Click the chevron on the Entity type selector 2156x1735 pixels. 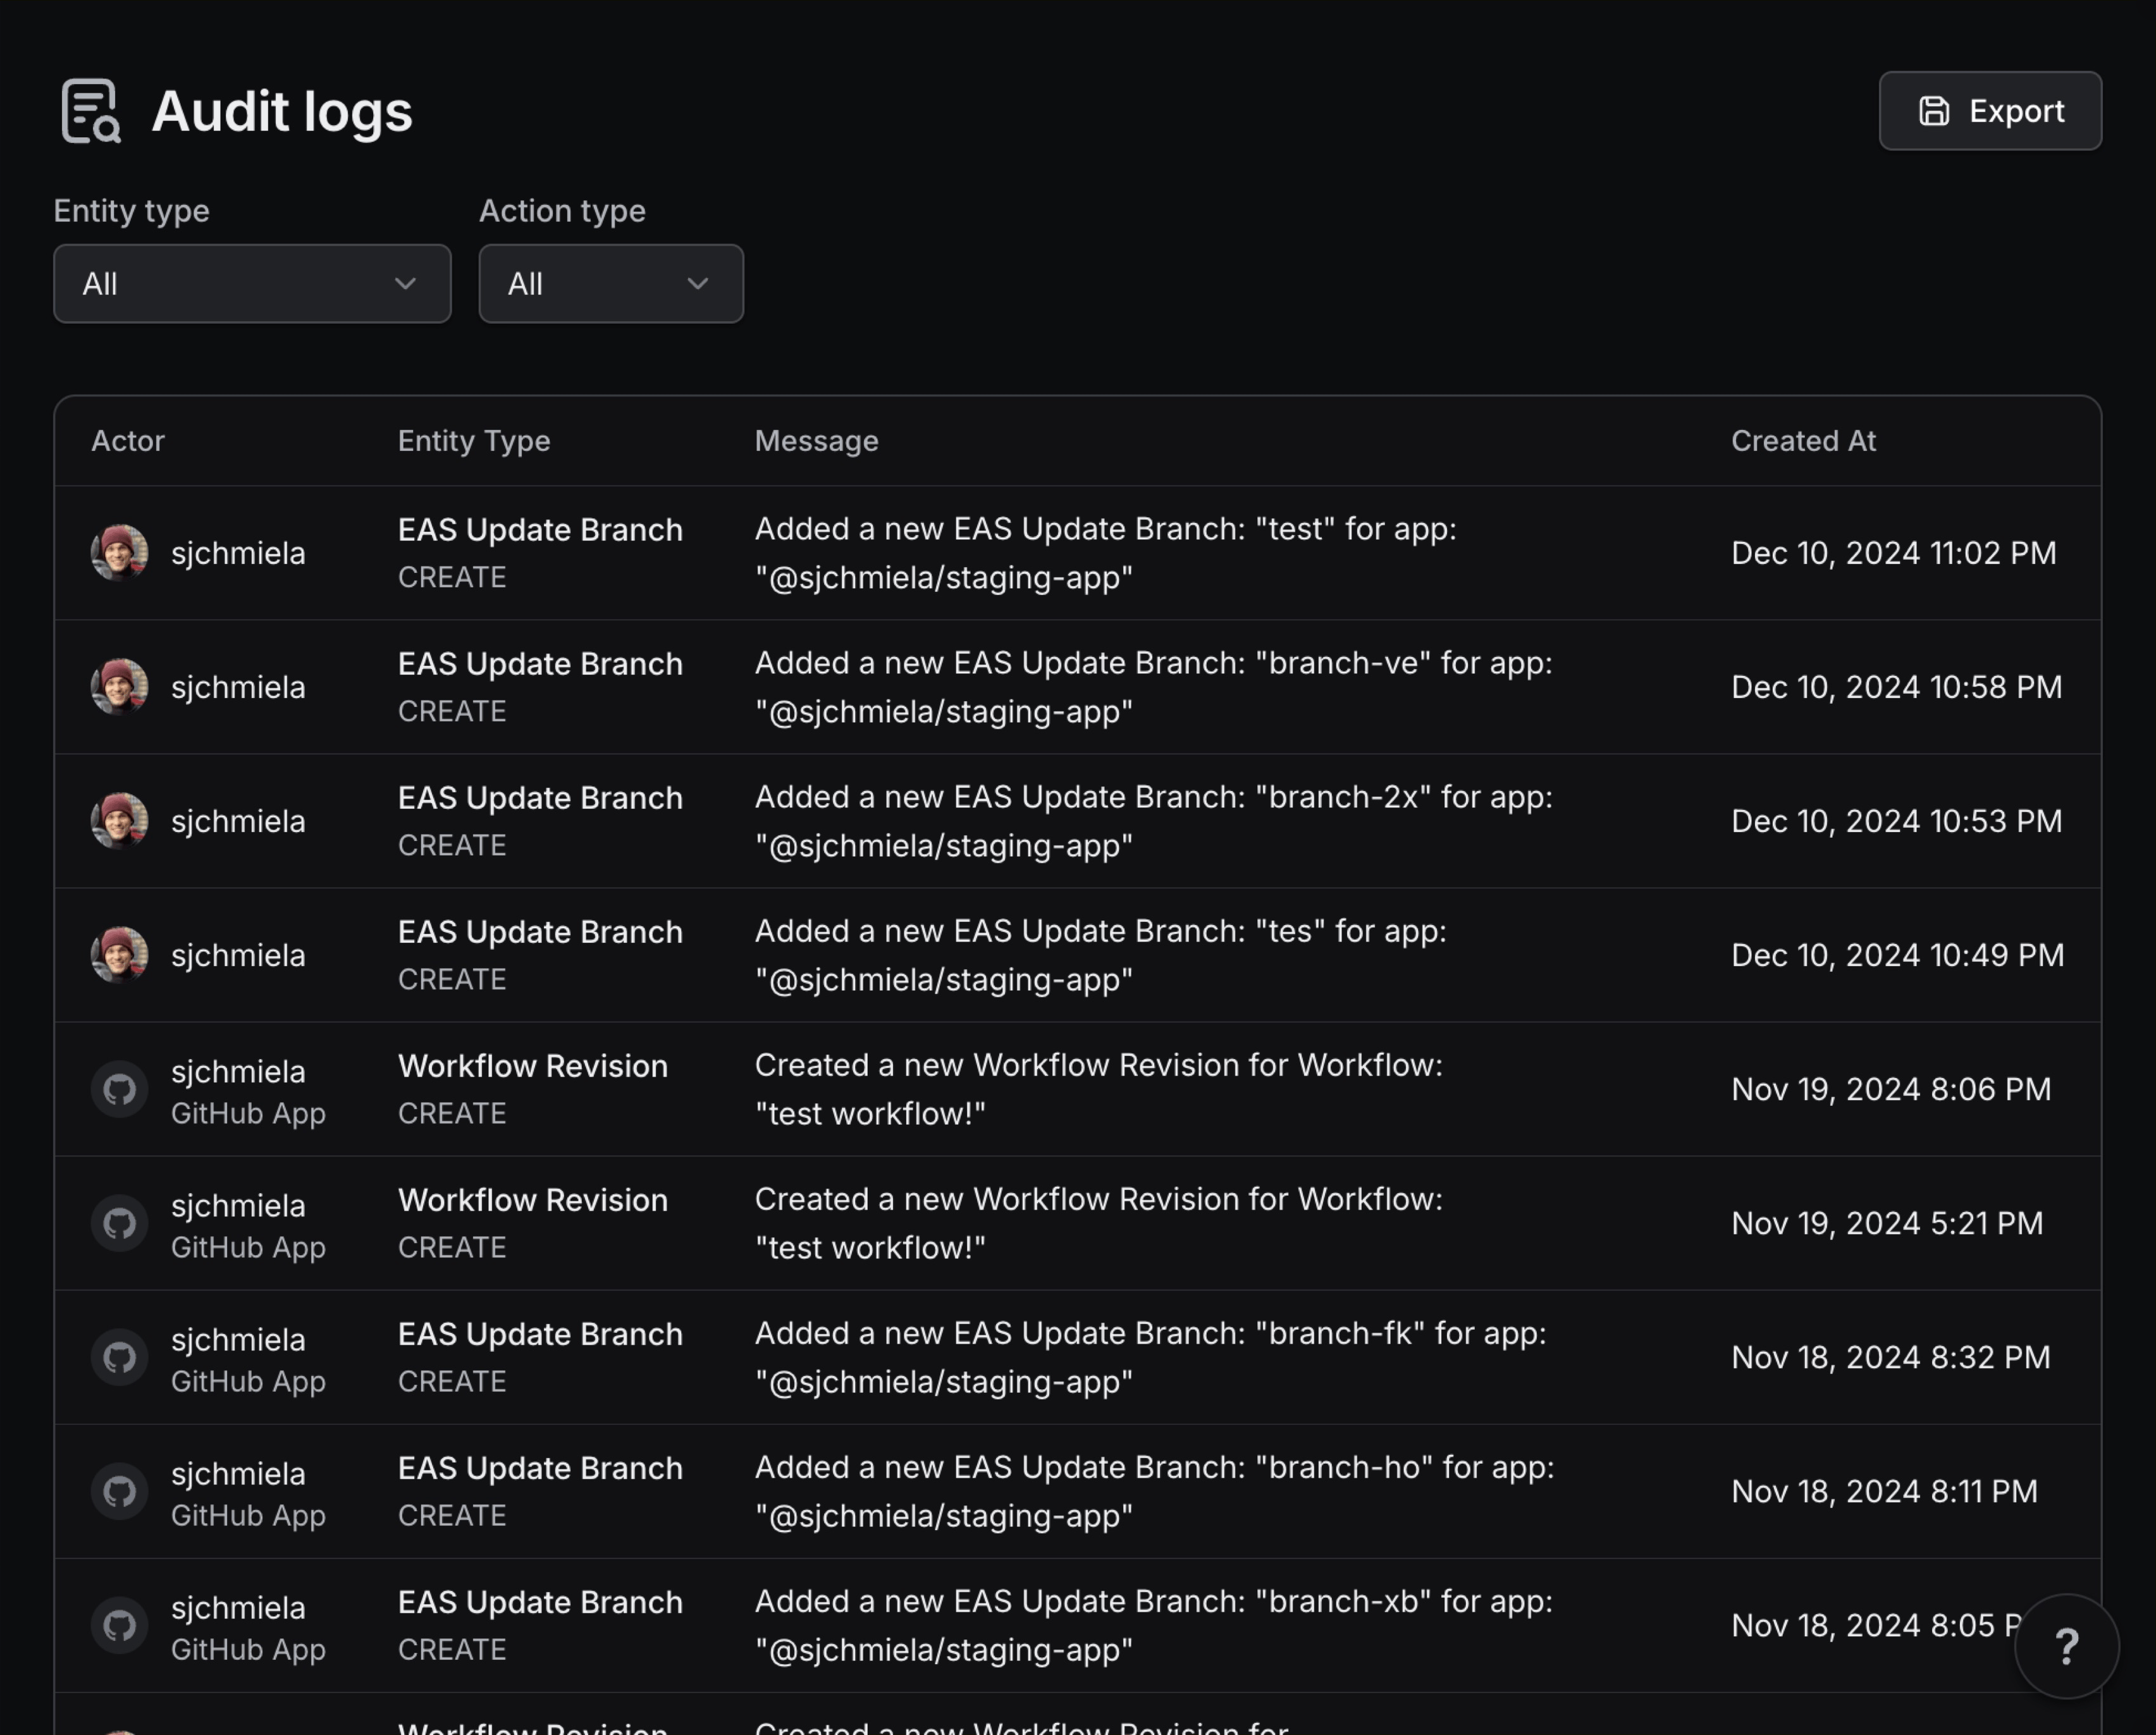404,283
